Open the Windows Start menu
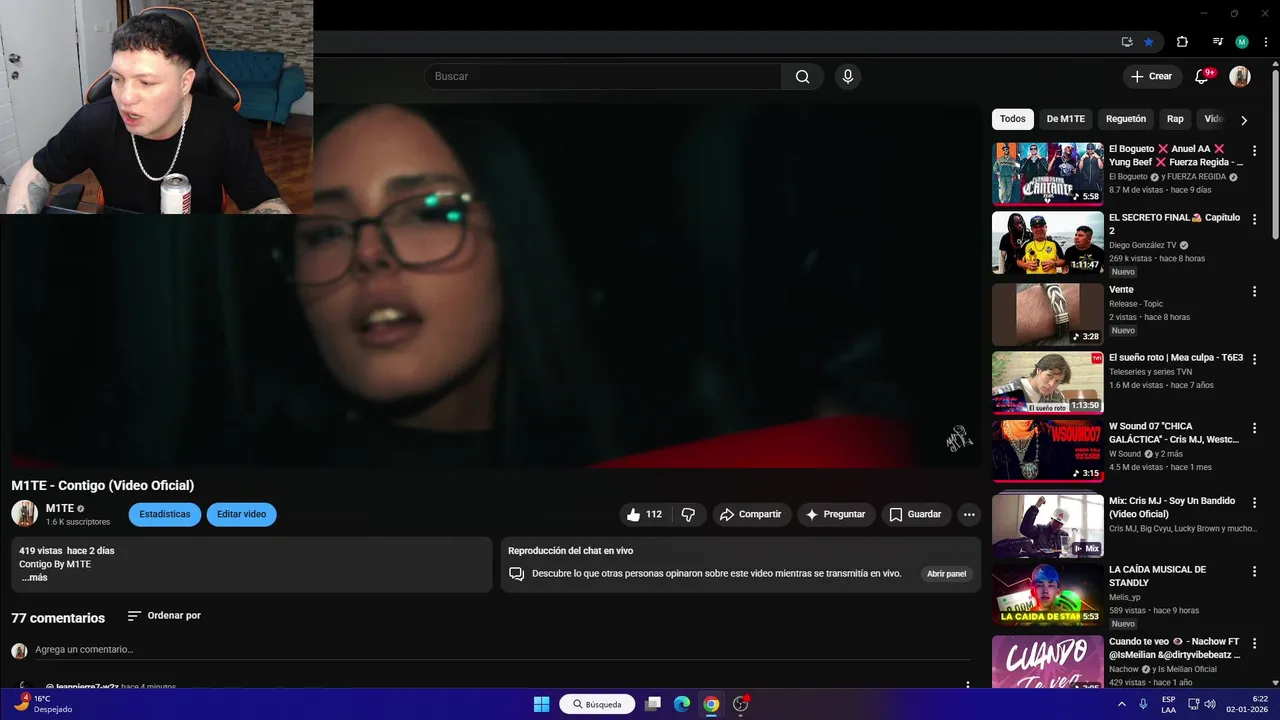1280x720 pixels. (x=541, y=704)
